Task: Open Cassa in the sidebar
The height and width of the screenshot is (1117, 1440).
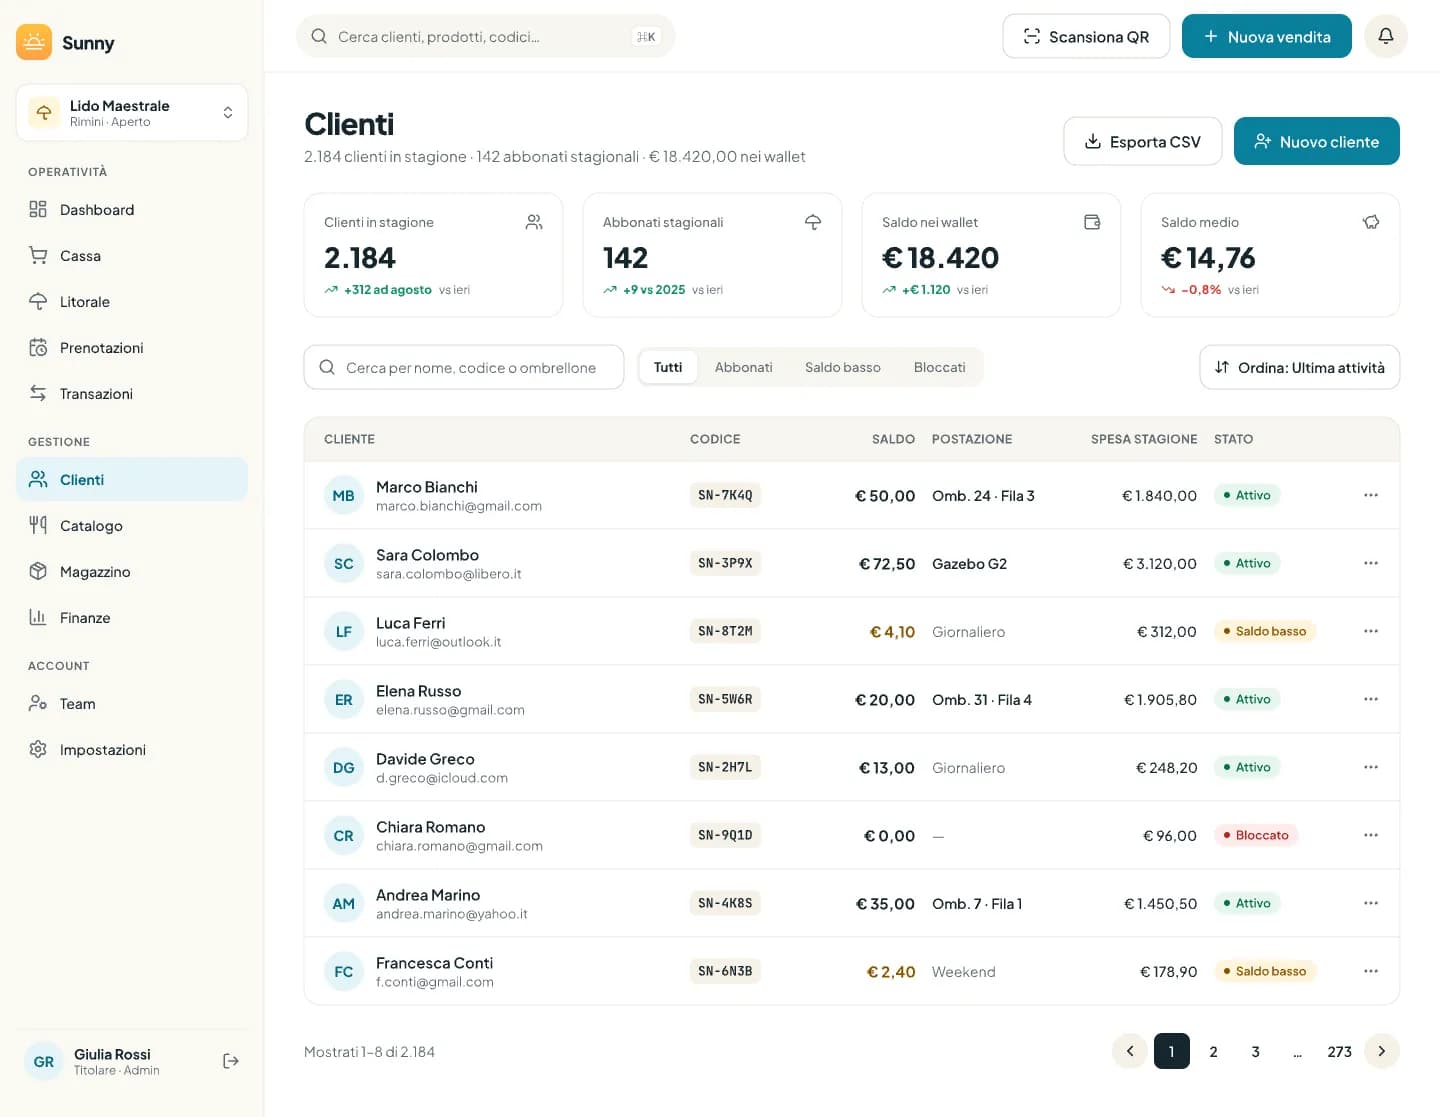Action: 132,255
